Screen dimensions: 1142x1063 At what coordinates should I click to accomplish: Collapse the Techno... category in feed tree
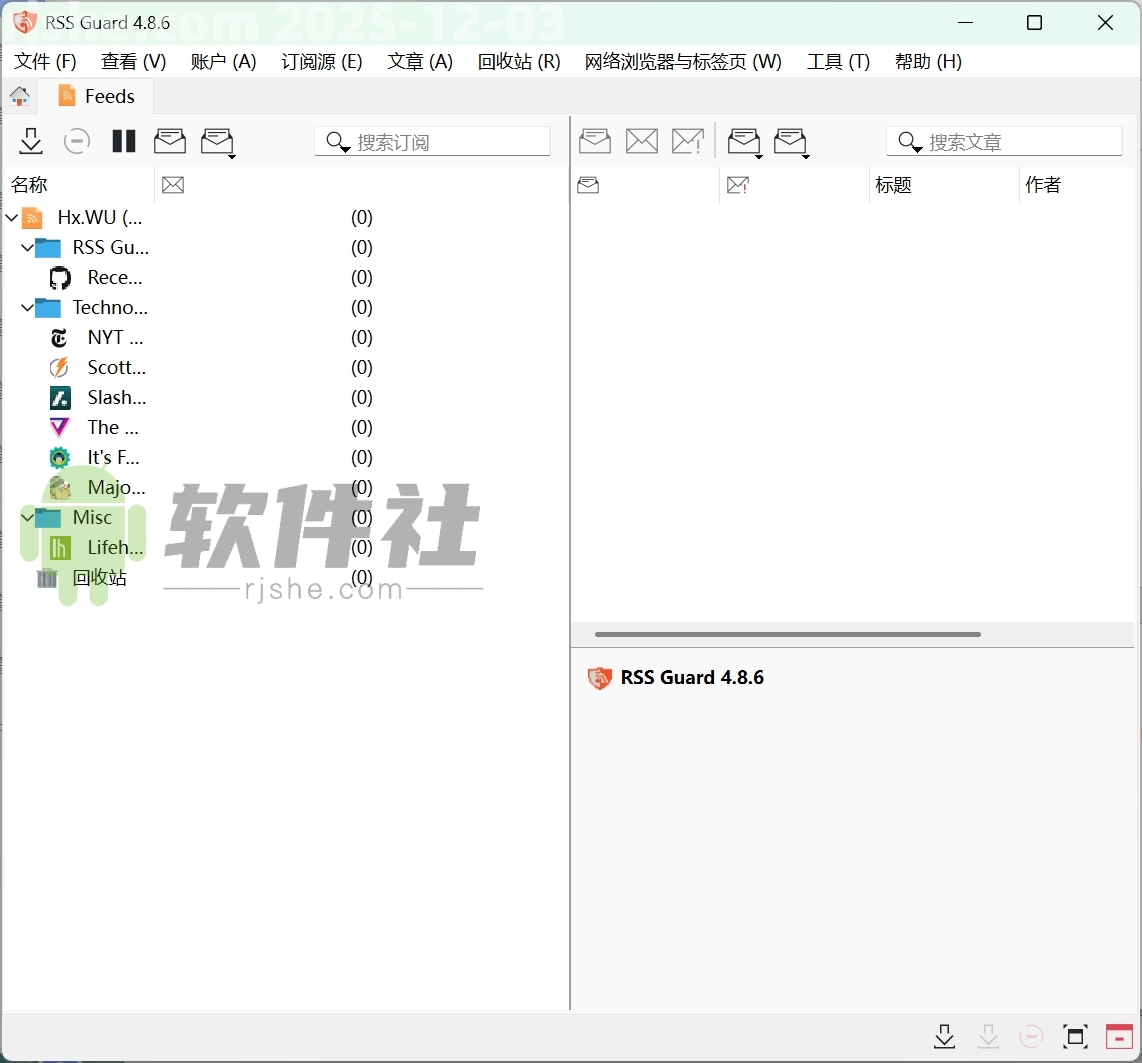coord(26,308)
